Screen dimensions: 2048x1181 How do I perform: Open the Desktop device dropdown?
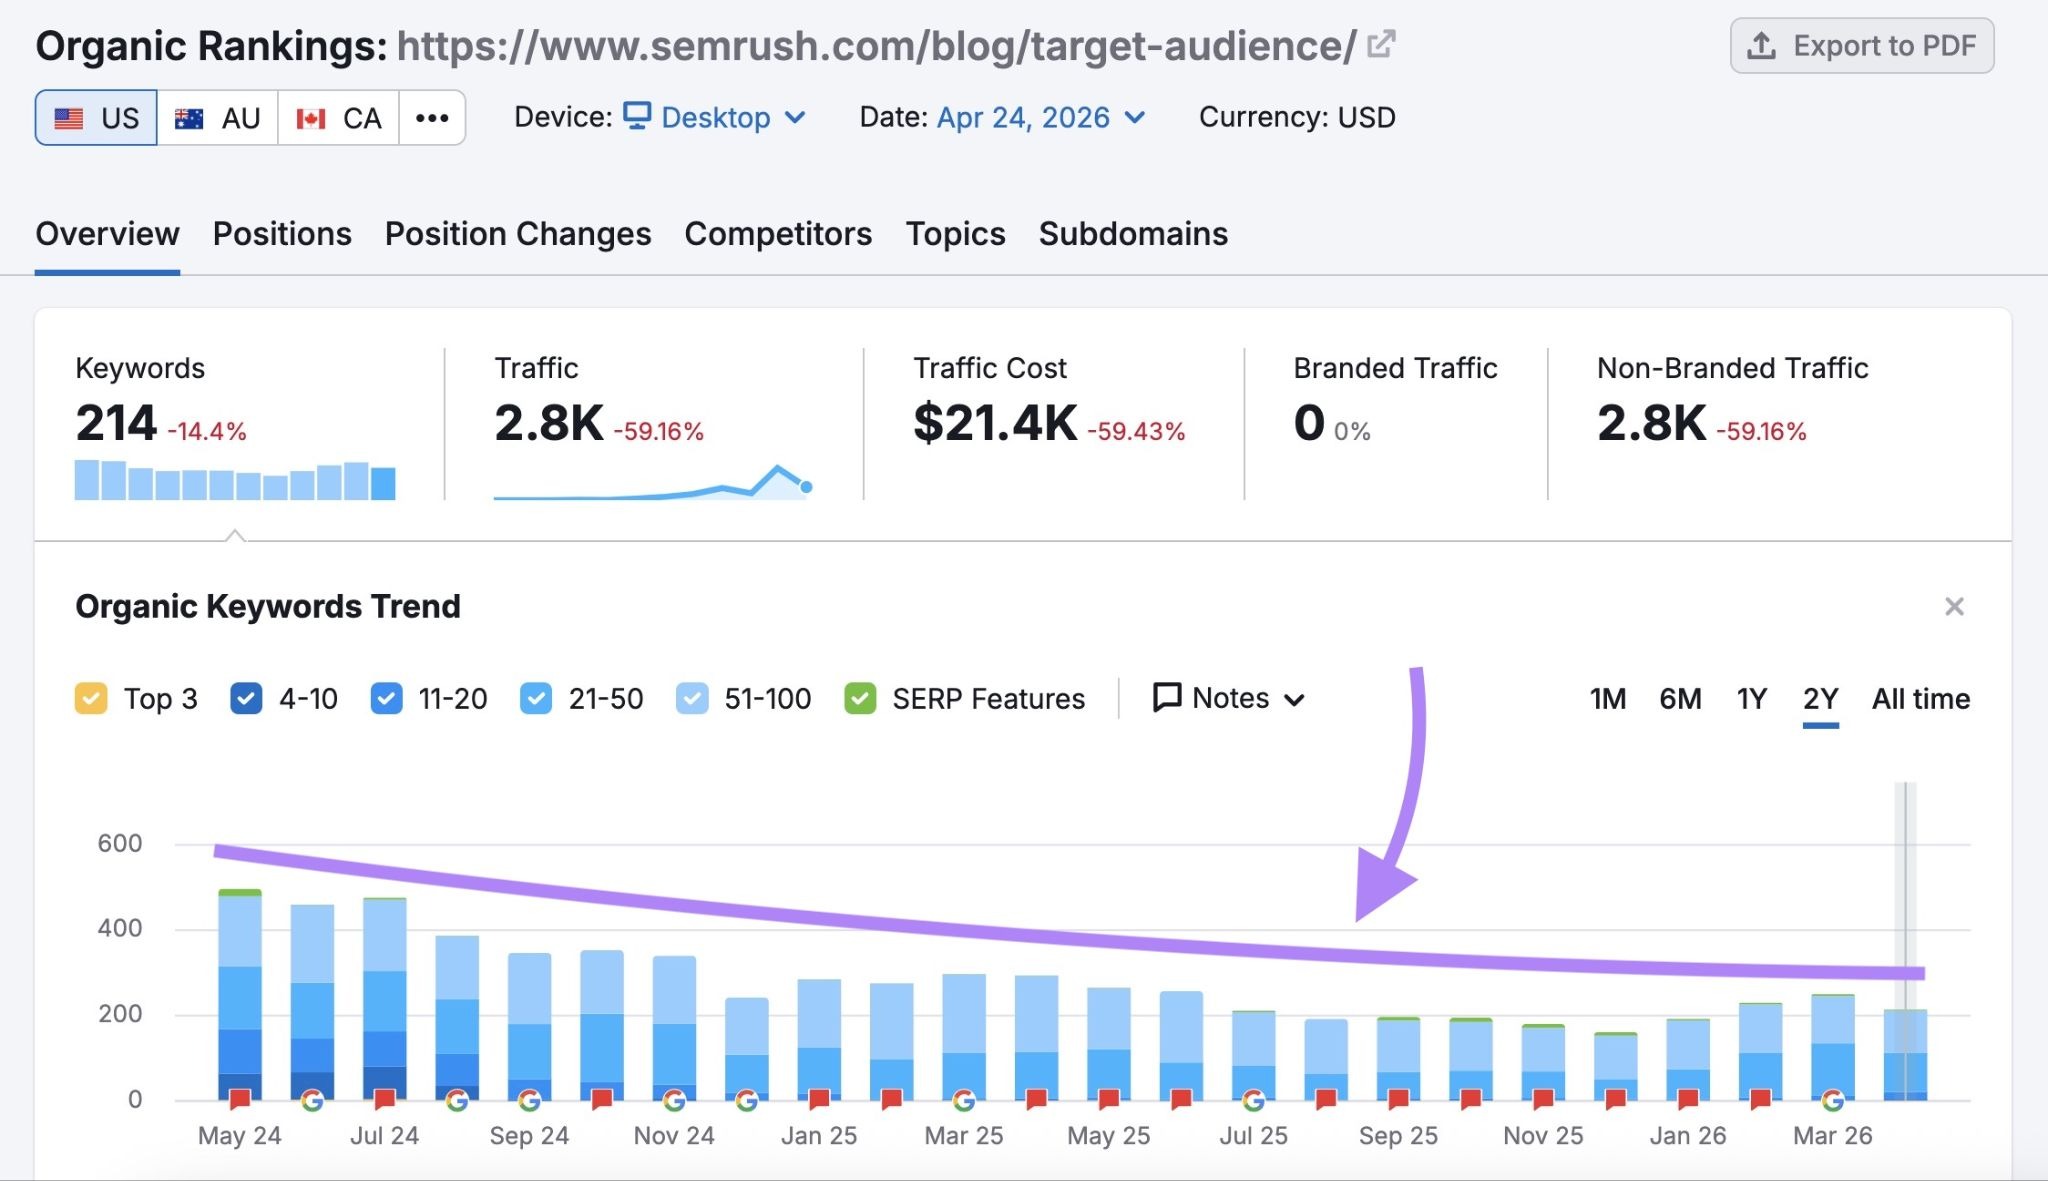[x=715, y=117]
